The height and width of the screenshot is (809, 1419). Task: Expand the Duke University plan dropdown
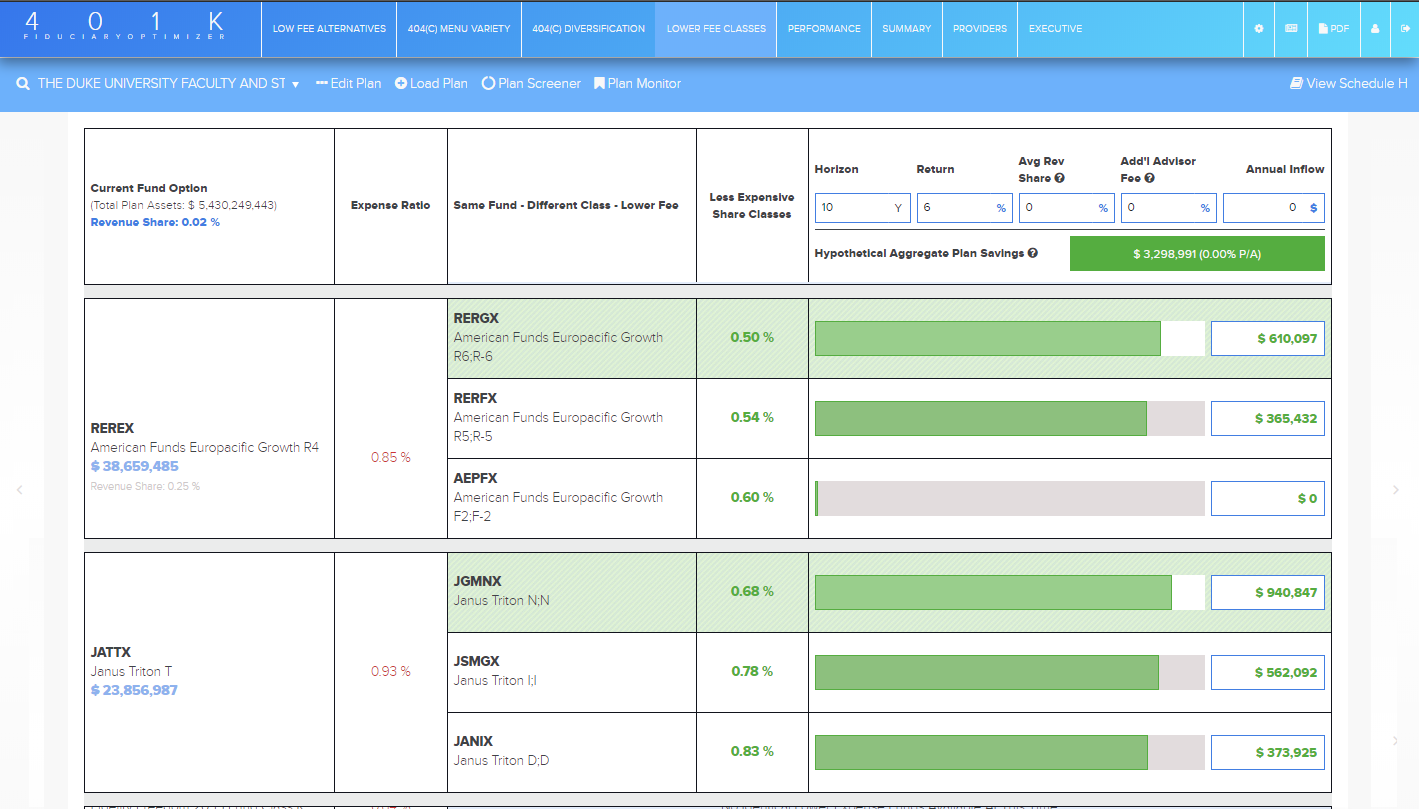[x=295, y=85]
